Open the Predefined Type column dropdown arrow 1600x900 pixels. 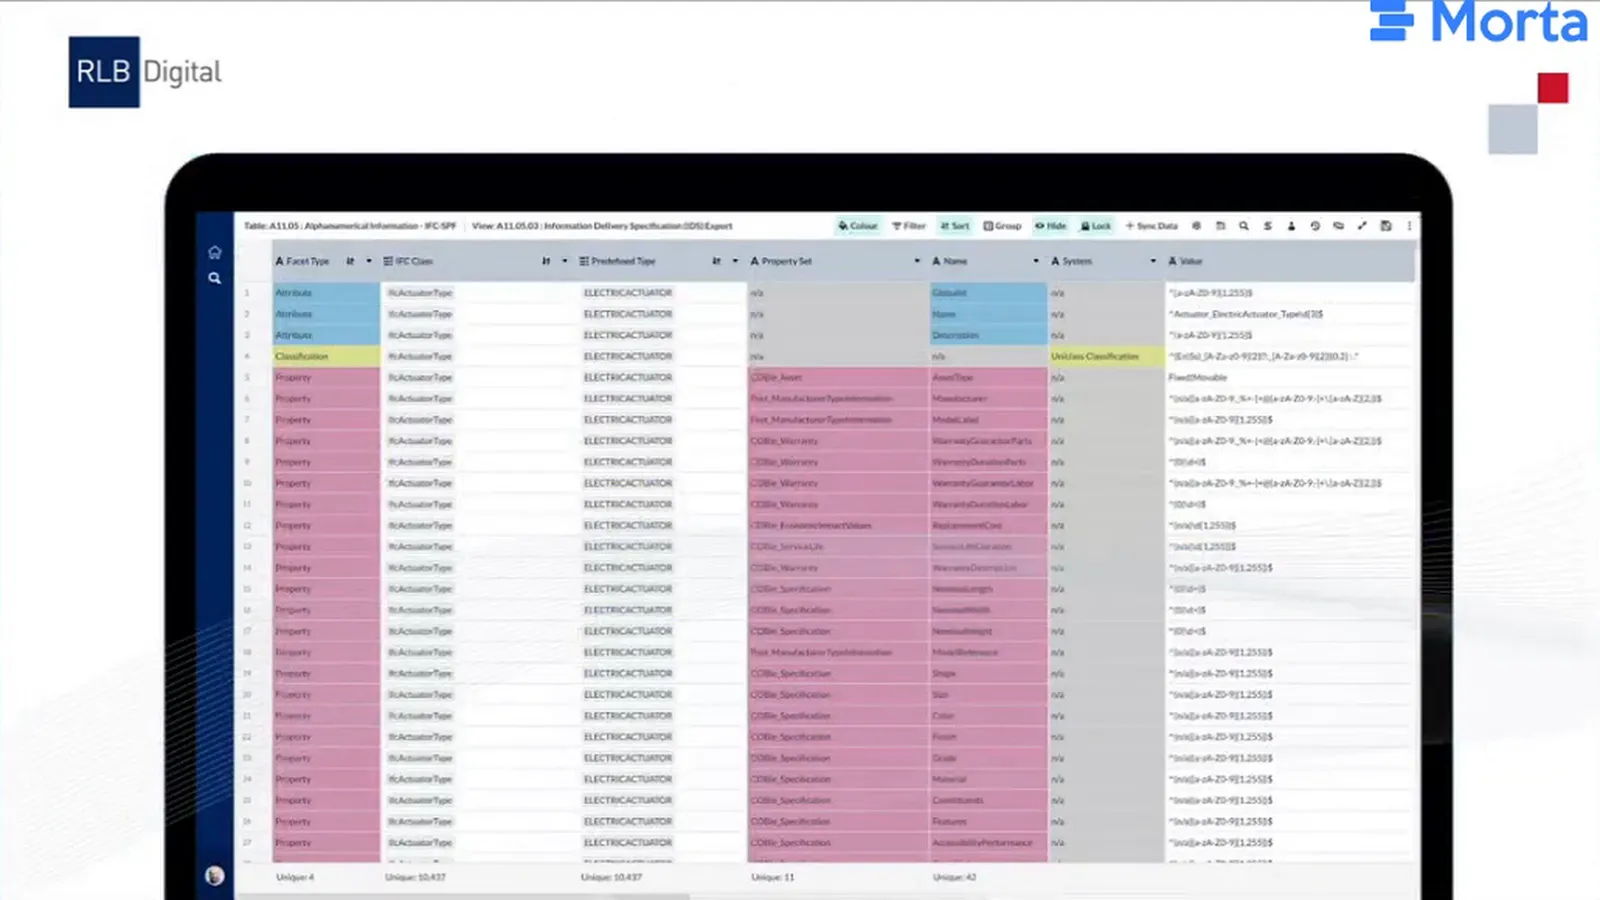tap(735, 261)
